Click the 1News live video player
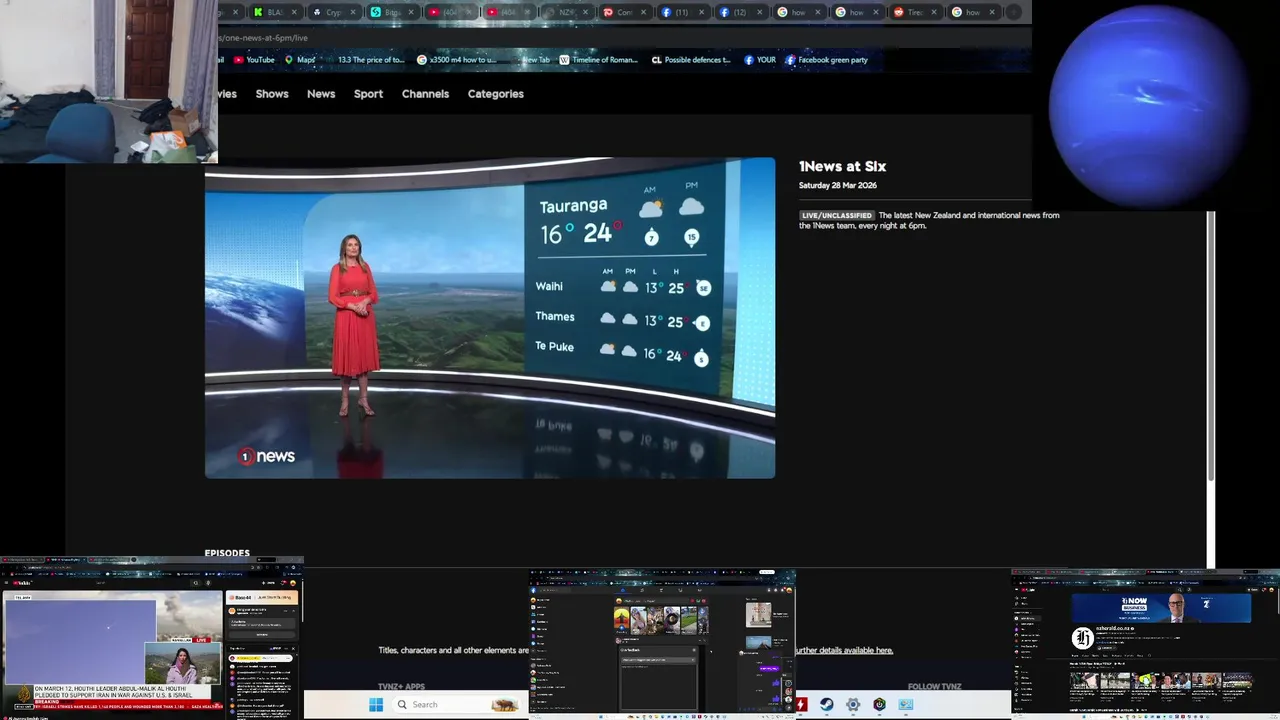 (x=490, y=318)
